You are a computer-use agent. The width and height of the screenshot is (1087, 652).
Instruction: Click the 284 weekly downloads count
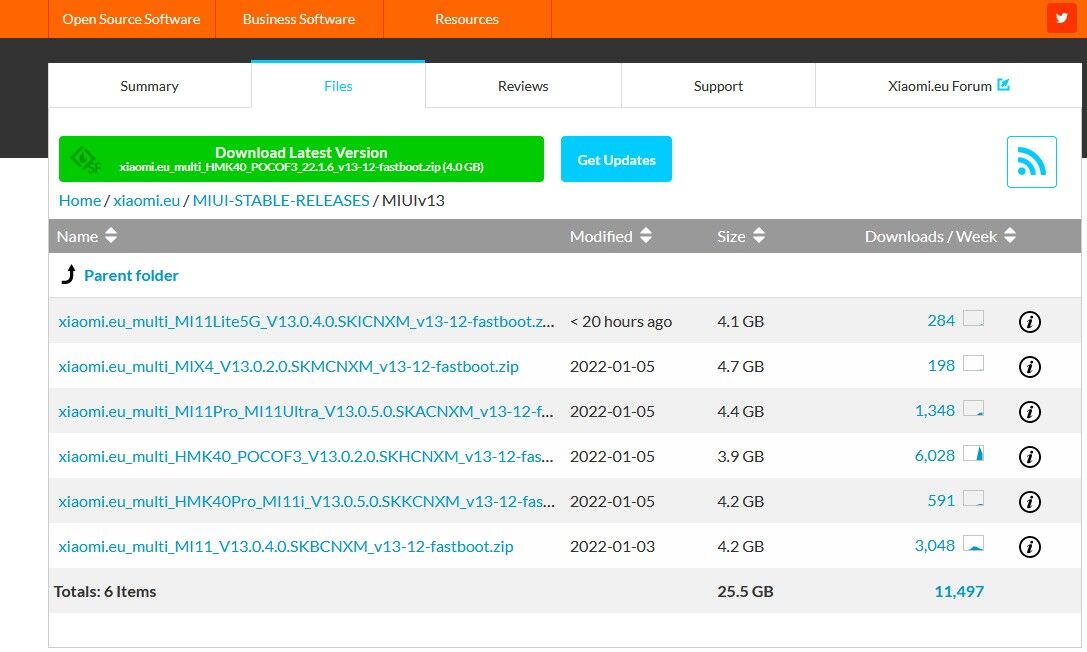click(x=941, y=320)
